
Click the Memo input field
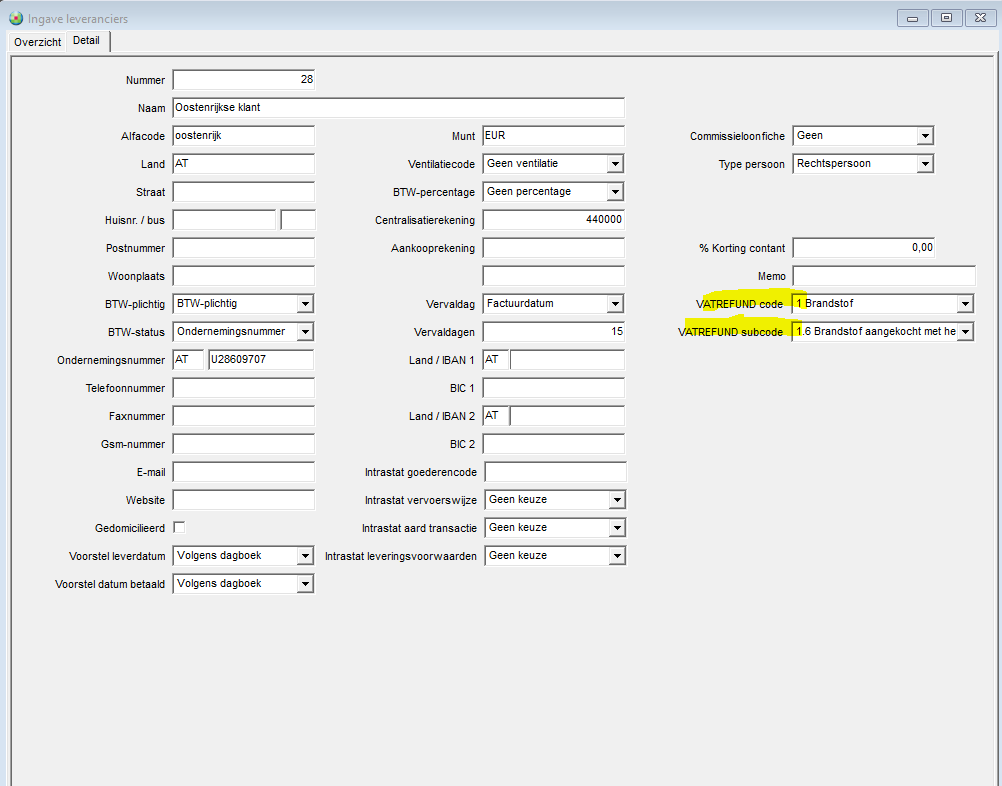pos(884,276)
